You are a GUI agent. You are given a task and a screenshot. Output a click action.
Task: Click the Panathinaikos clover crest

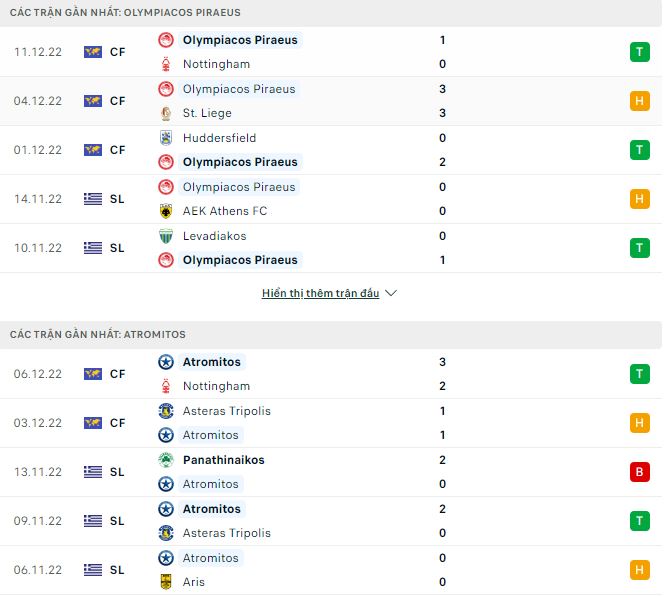pyautogui.click(x=166, y=460)
